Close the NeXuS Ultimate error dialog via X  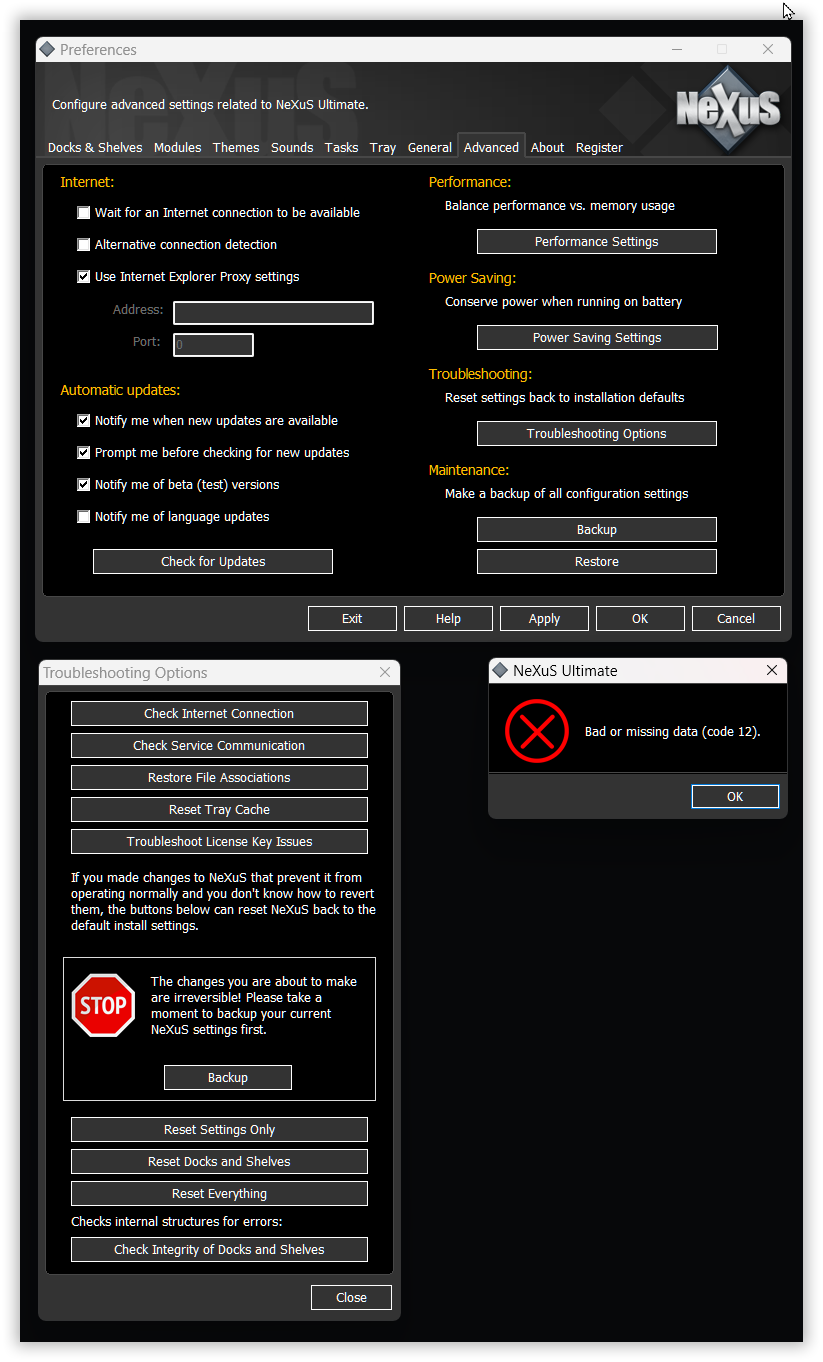point(771,671)
